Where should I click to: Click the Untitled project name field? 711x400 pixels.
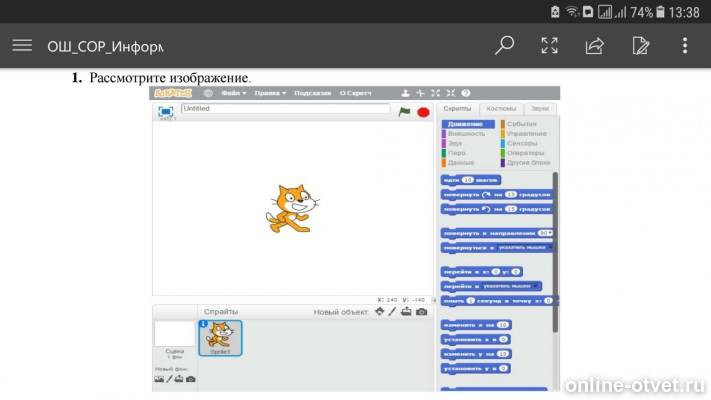click(x=285, y=108)
